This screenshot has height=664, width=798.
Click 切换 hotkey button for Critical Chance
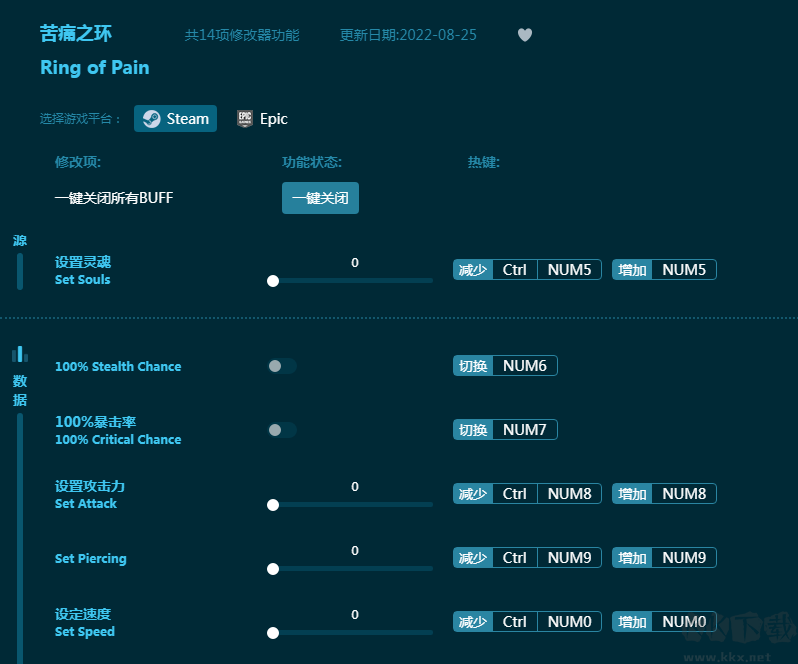473,430
